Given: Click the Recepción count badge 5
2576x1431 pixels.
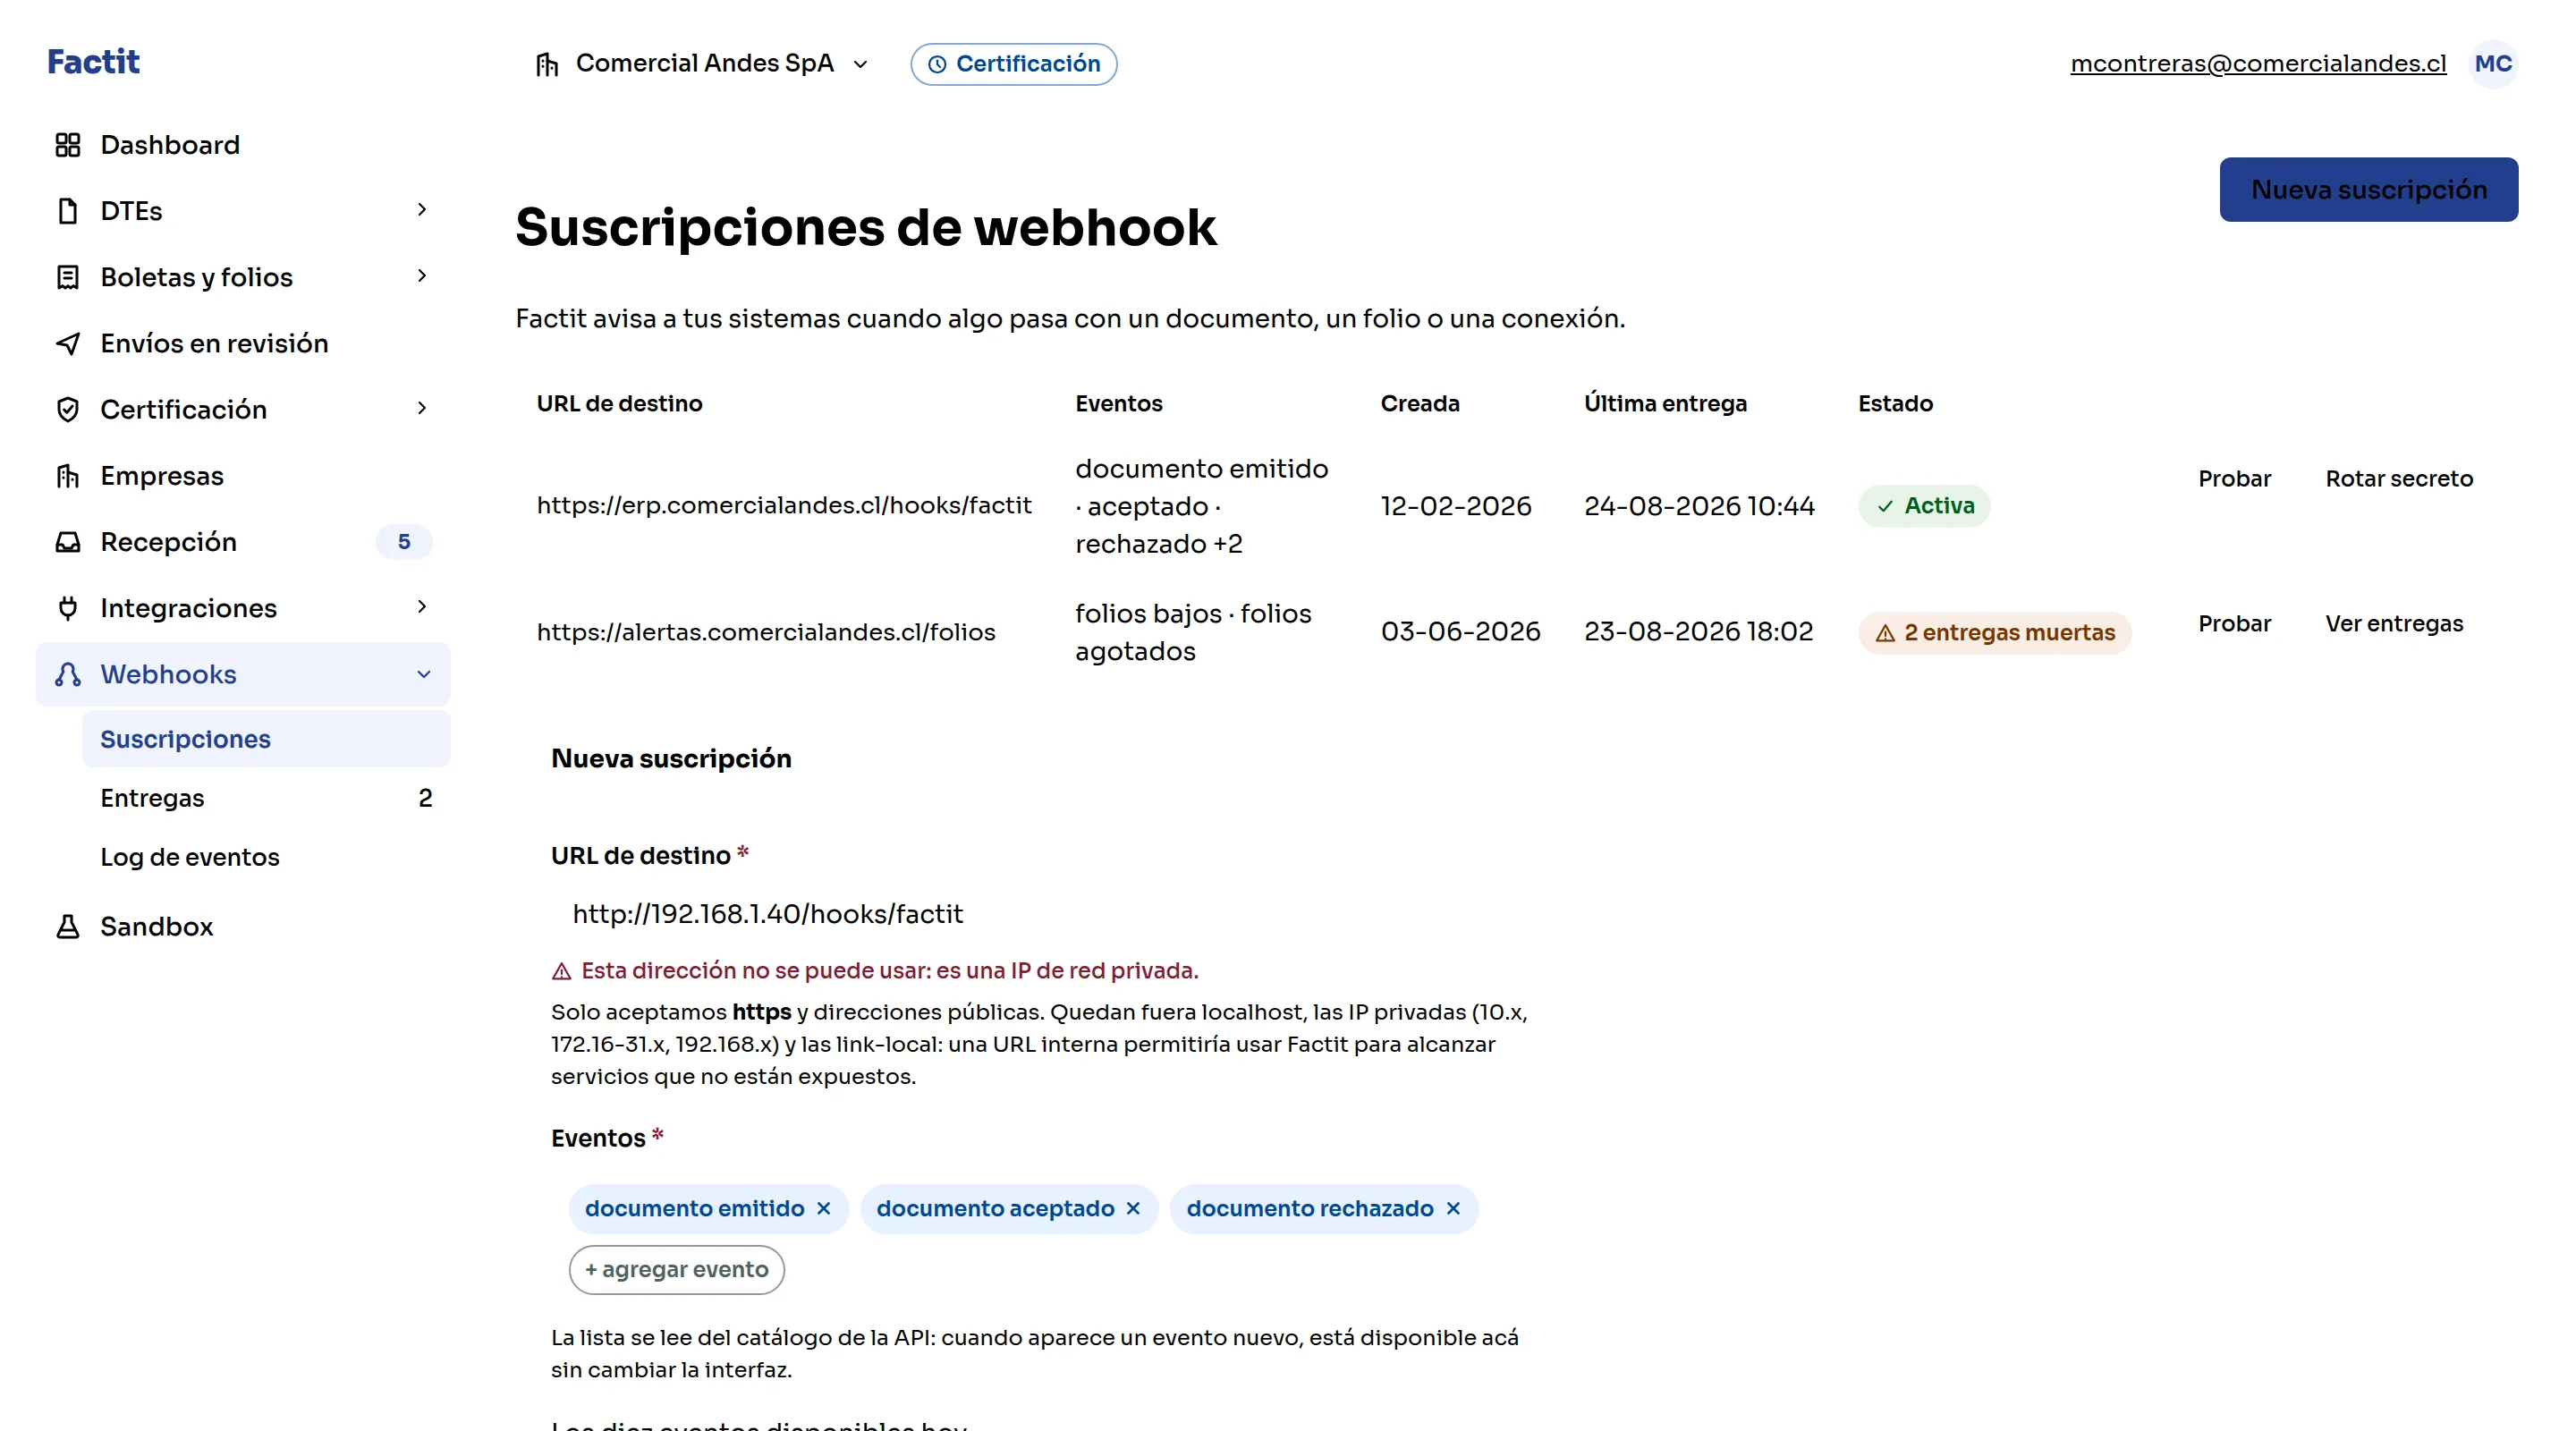Looking at the screenshot, I should click(x=404, y=542).
